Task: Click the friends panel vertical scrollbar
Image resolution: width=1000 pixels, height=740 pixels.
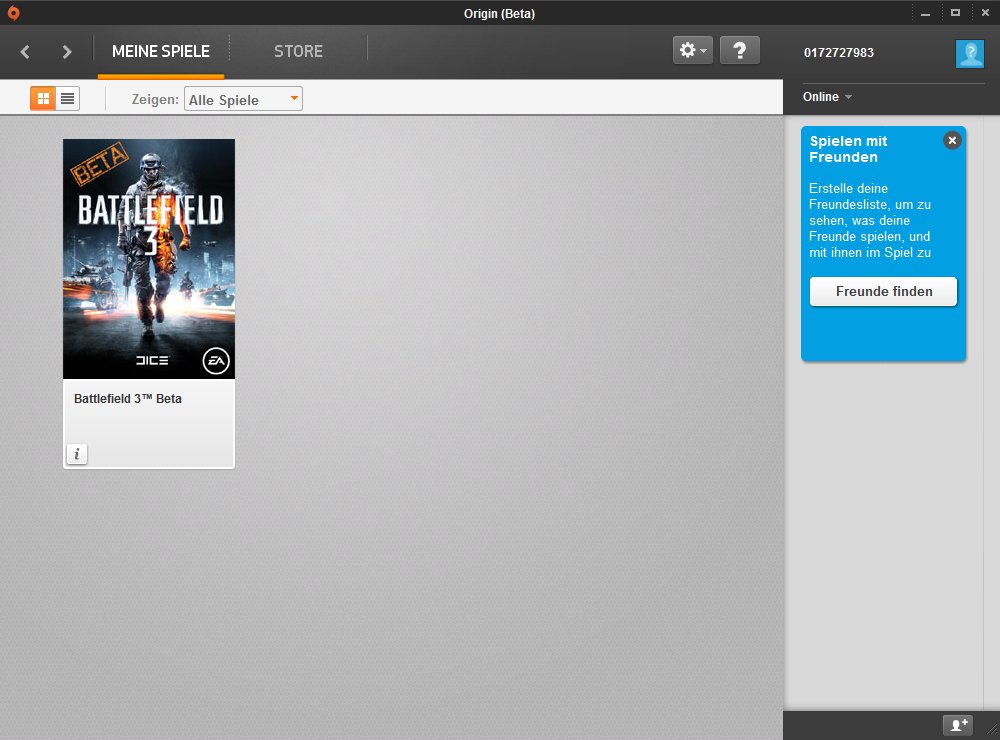Action: point(991,412)
